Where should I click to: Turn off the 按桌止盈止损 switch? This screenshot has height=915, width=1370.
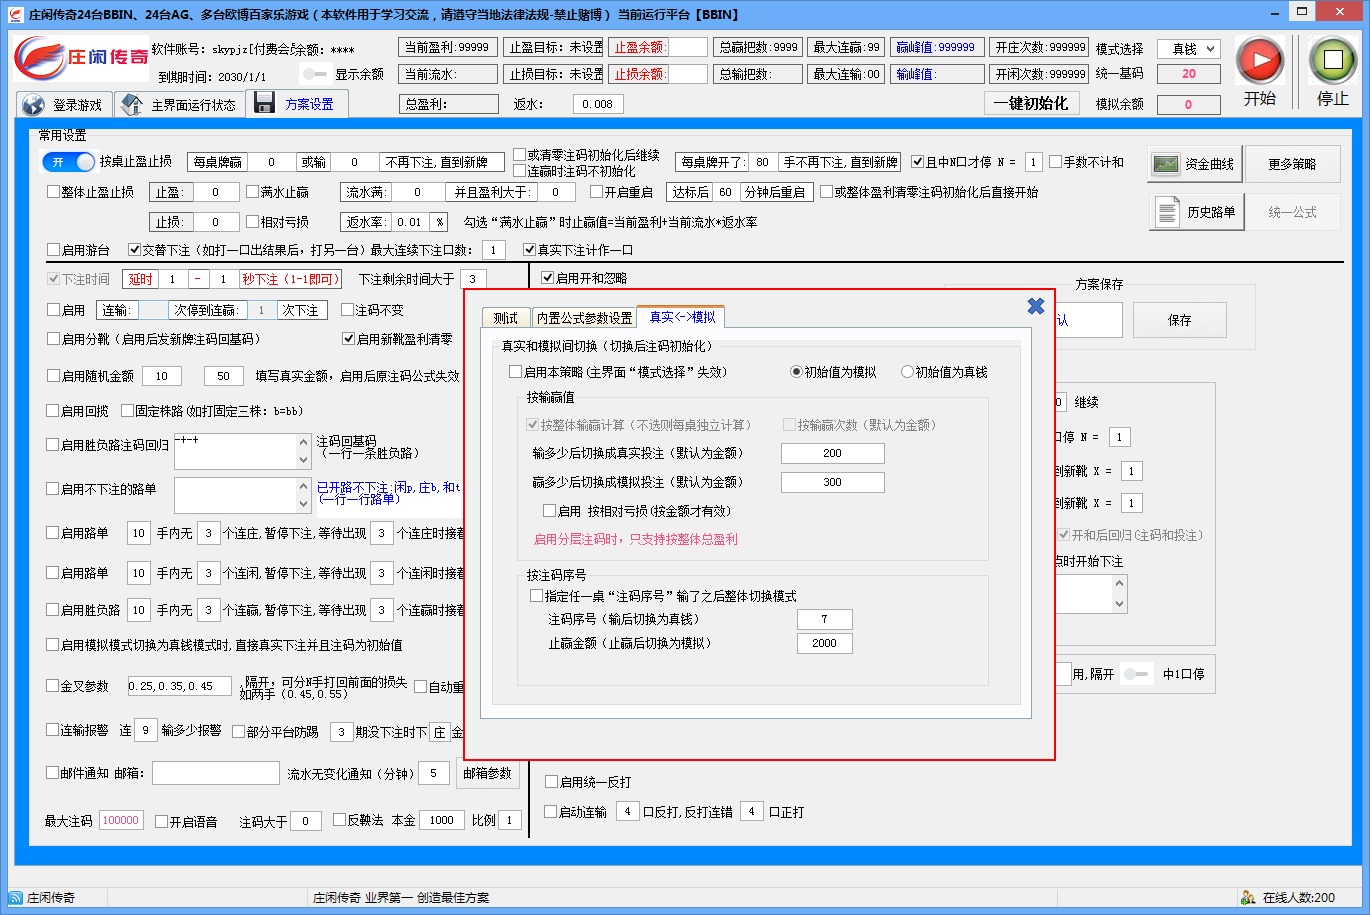(69, 162)
